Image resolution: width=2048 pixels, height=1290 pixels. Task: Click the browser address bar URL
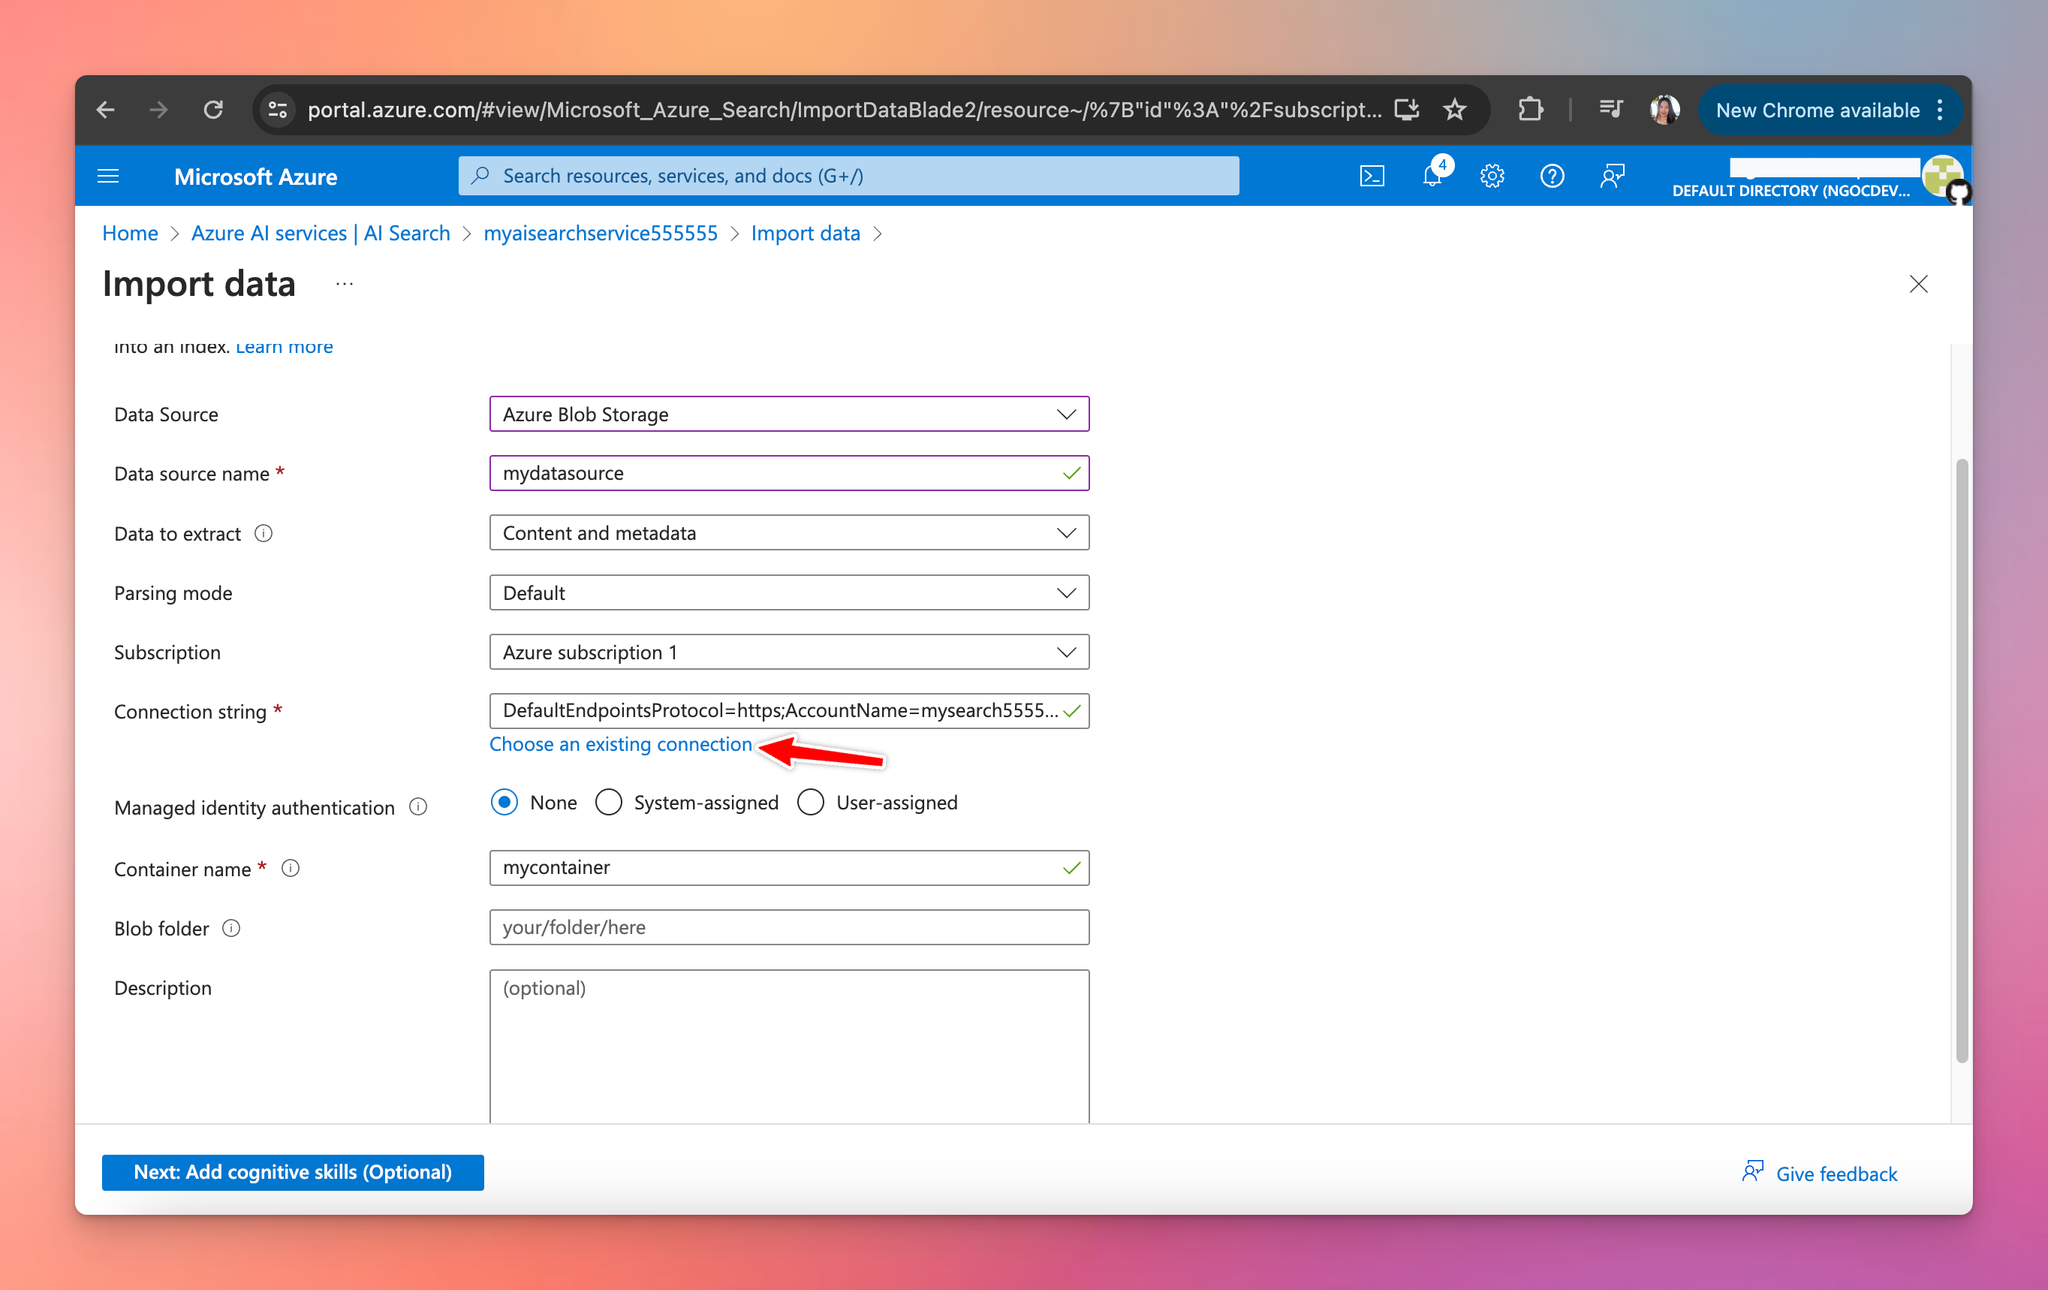(x=845, y=110)
